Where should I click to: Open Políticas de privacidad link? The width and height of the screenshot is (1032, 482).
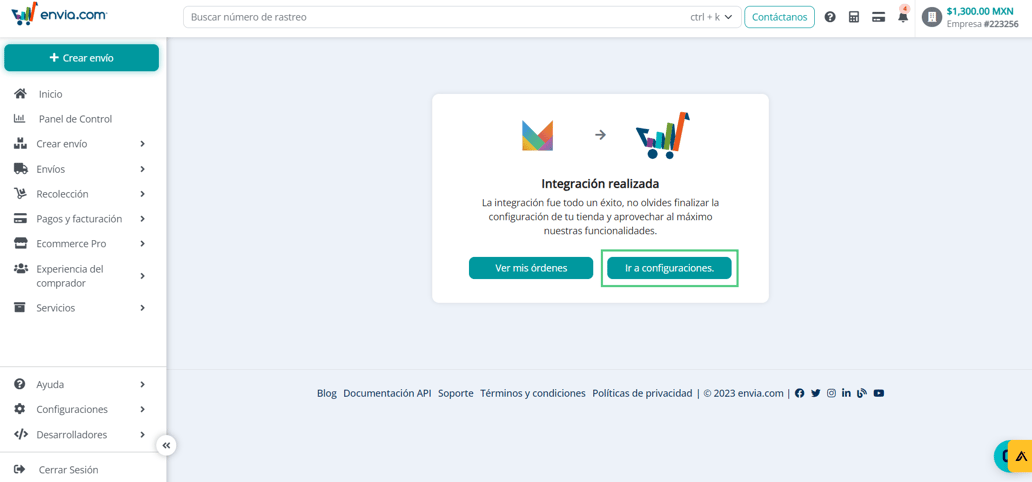tap(642, 393)
